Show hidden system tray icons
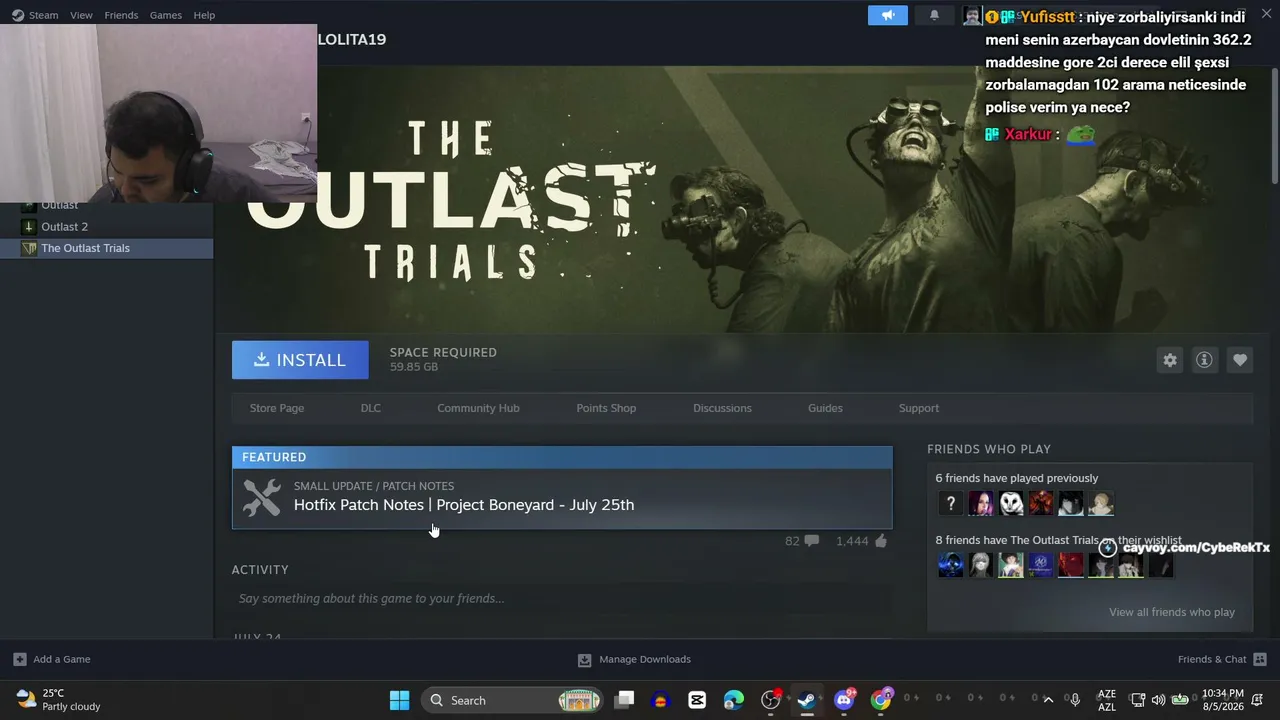Screen dimensions: 1280x720 click(1048, 700)
